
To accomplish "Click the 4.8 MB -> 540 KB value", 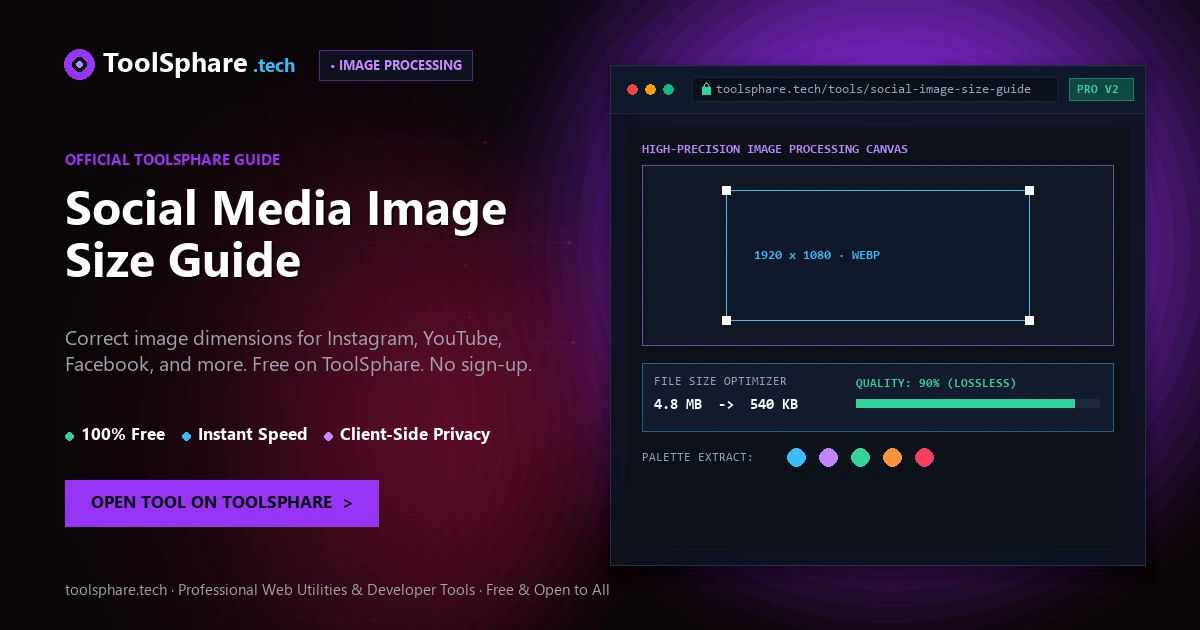I will (x=726, y=405).
